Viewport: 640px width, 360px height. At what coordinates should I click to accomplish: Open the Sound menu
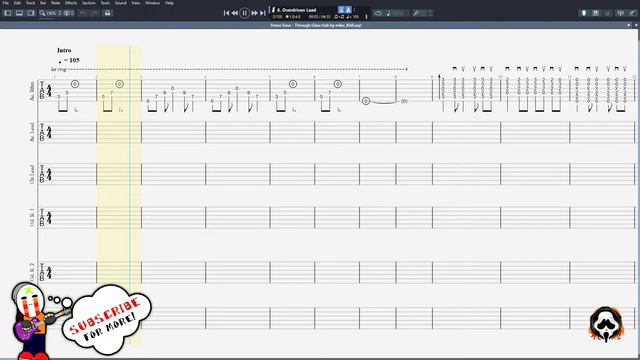pyautogui.click(x=120, y=3)
